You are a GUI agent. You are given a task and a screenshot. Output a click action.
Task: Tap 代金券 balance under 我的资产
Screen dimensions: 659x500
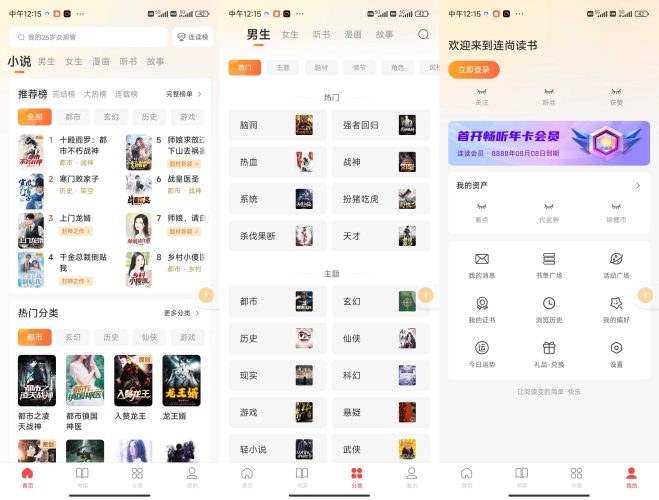[x=549, y=213]
